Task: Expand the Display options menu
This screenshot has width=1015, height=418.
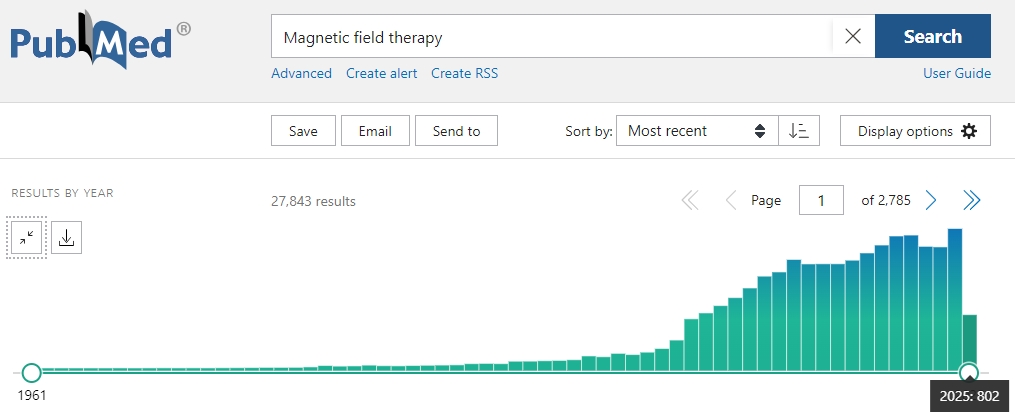Action: coord(915,131)
